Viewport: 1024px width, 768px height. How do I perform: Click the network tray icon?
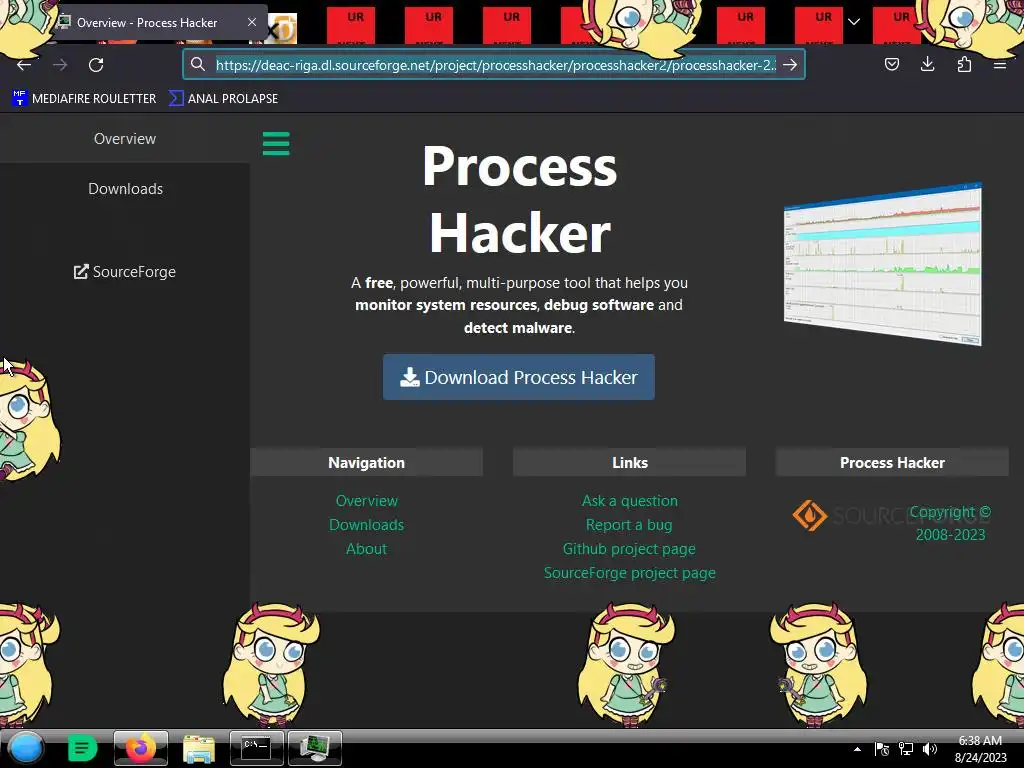click(906, 749)
